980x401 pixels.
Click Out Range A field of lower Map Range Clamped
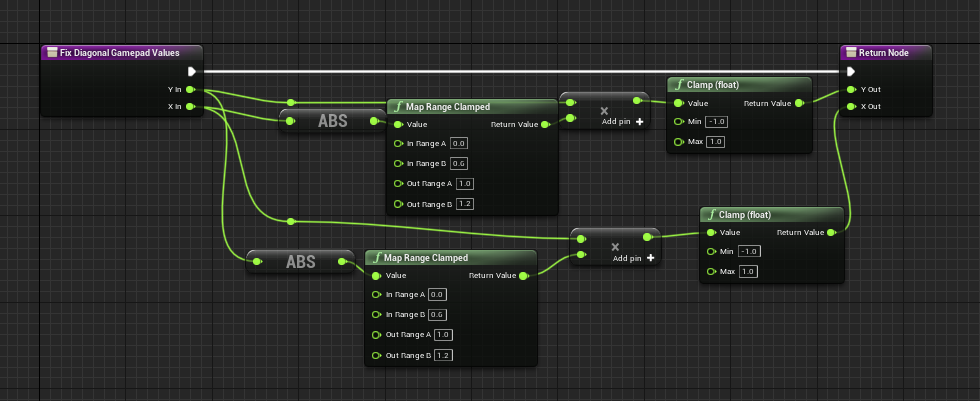tap(445, 334)
